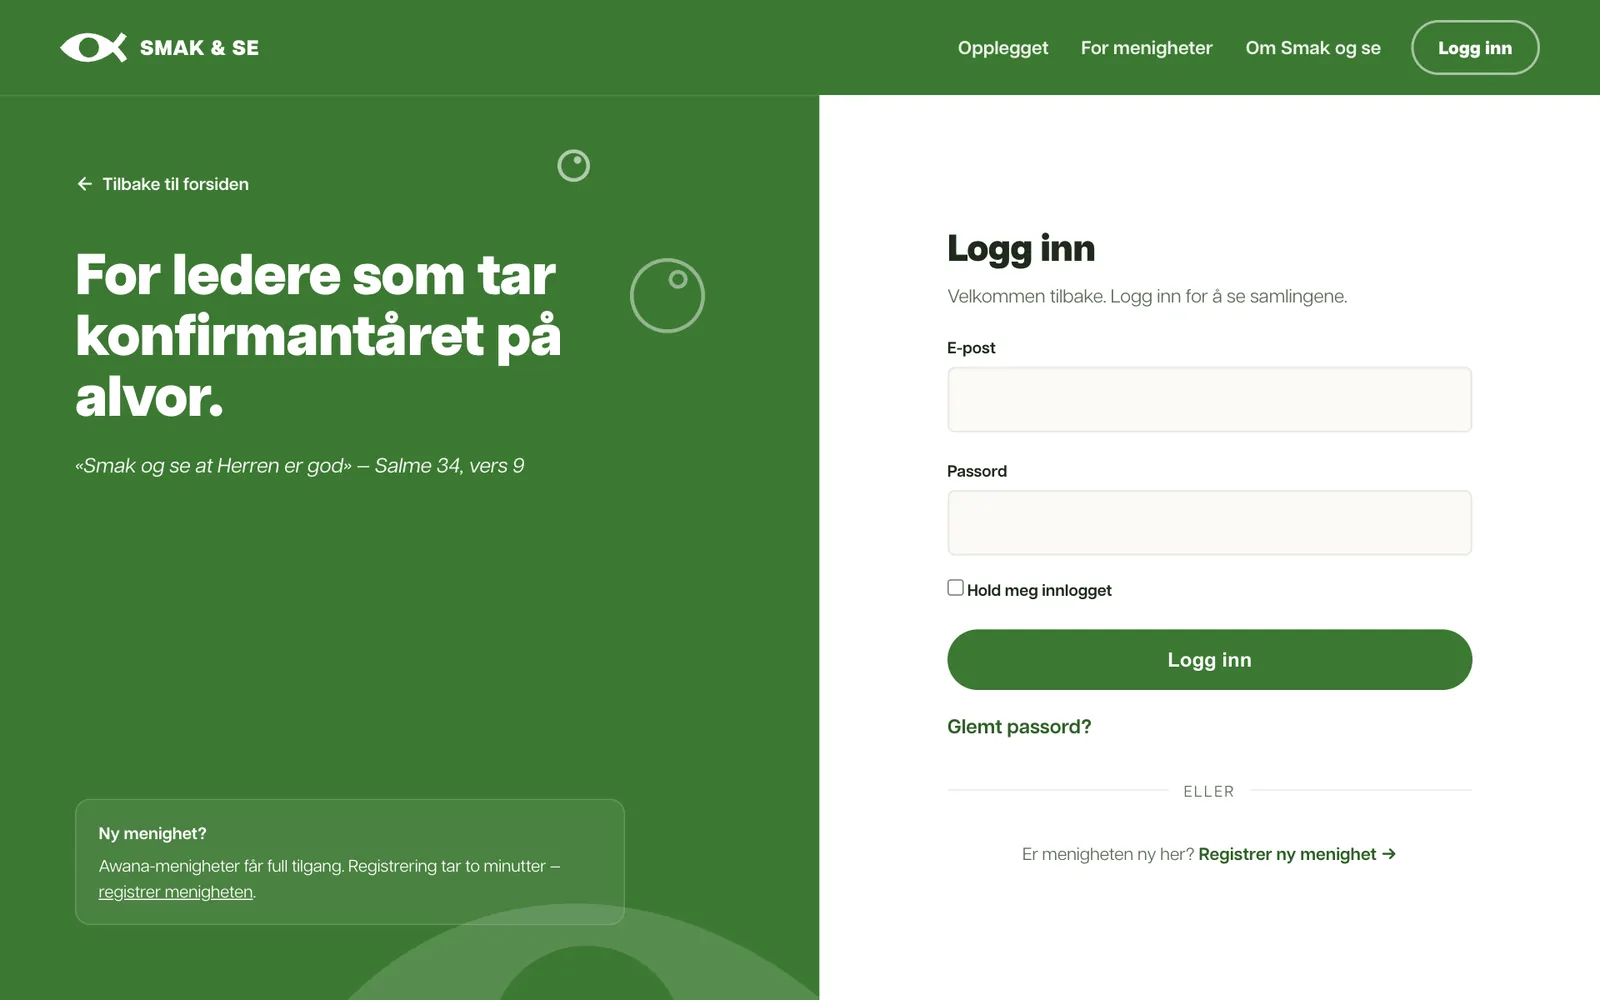
Task: Click the Passord field label
Action: pyautogui.click(x=977, y=471)
